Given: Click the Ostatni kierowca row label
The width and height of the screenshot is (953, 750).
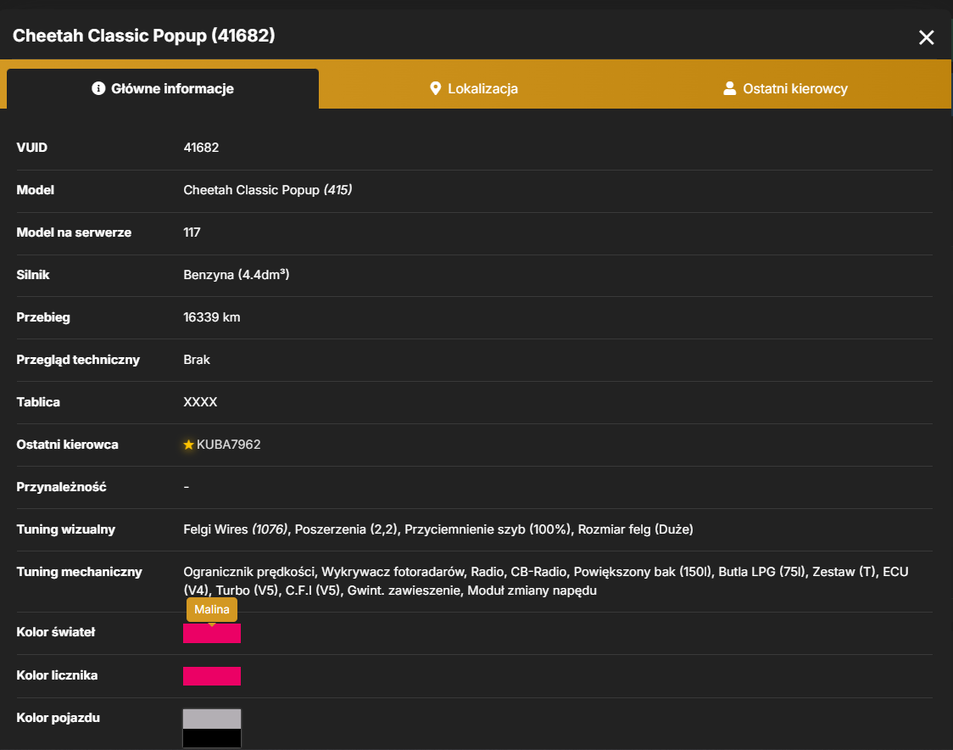Looking at the screenshot, I should pos(67,444).
